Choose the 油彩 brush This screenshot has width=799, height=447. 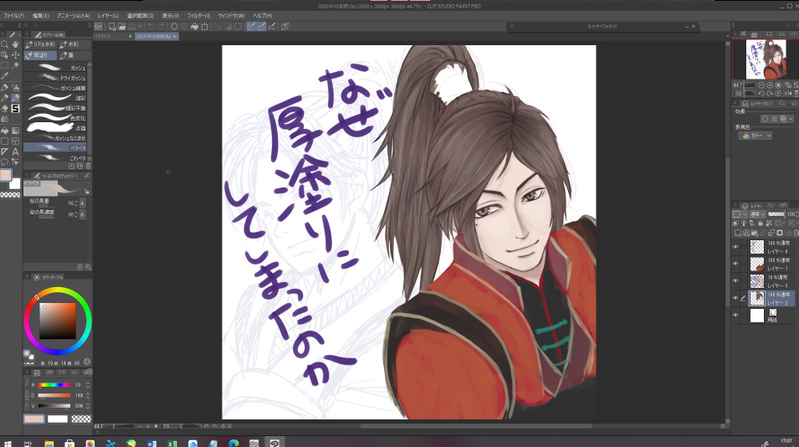(55, 98)
